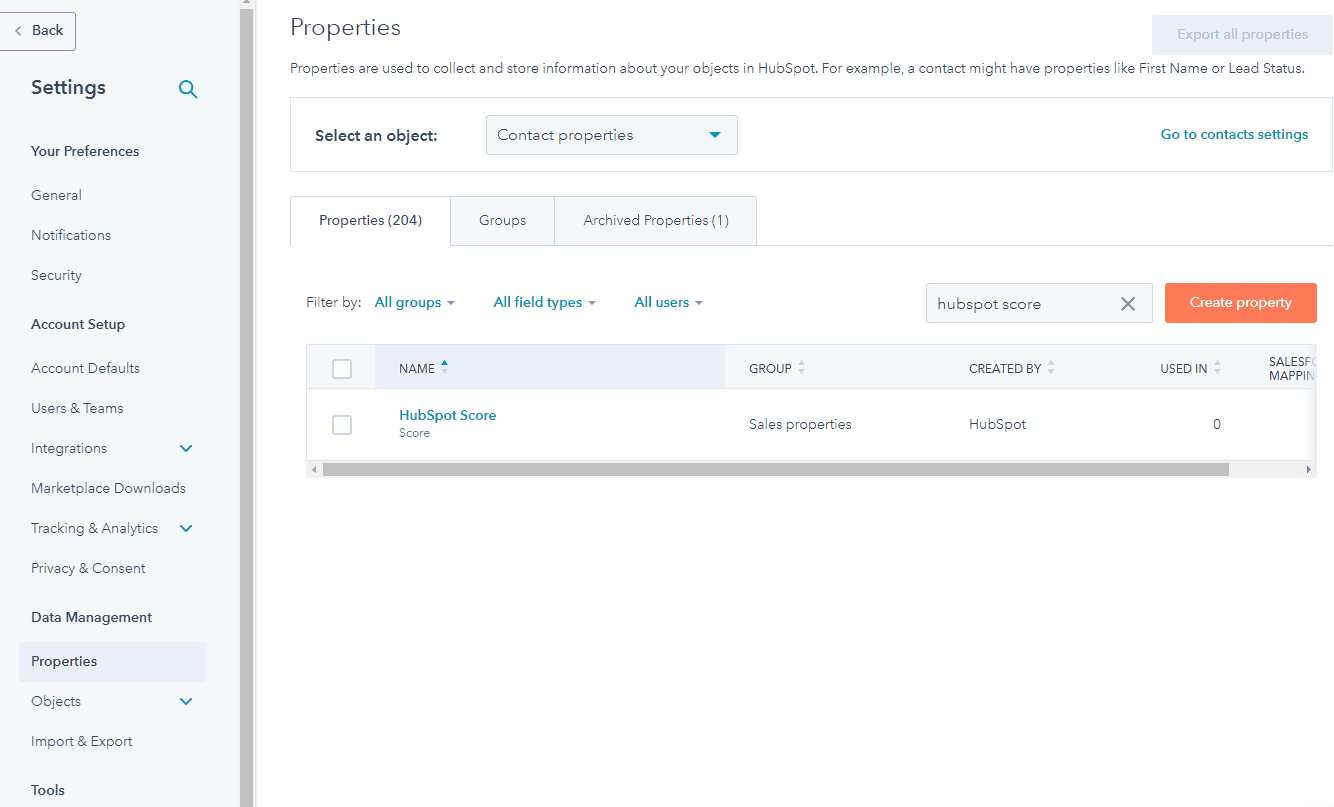Check the select-all checkbox in the table header
Image resolution: width=1334 pixels, height=807 pixels.
coord(341,368)
